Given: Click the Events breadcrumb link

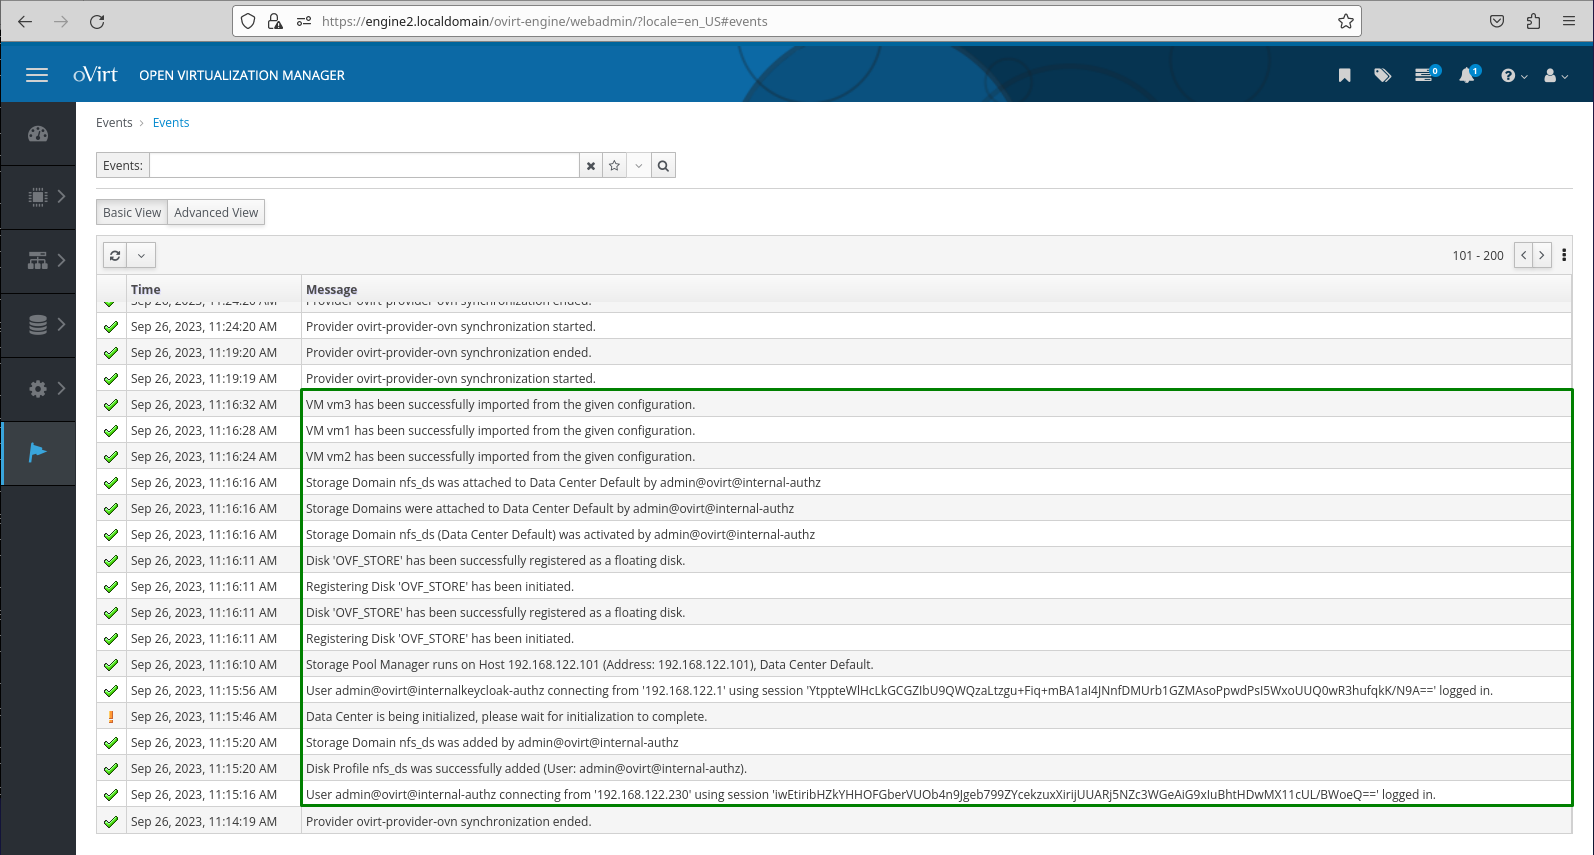Looking at the screenshot, I should pyautogui.click(x=171, y=123).
